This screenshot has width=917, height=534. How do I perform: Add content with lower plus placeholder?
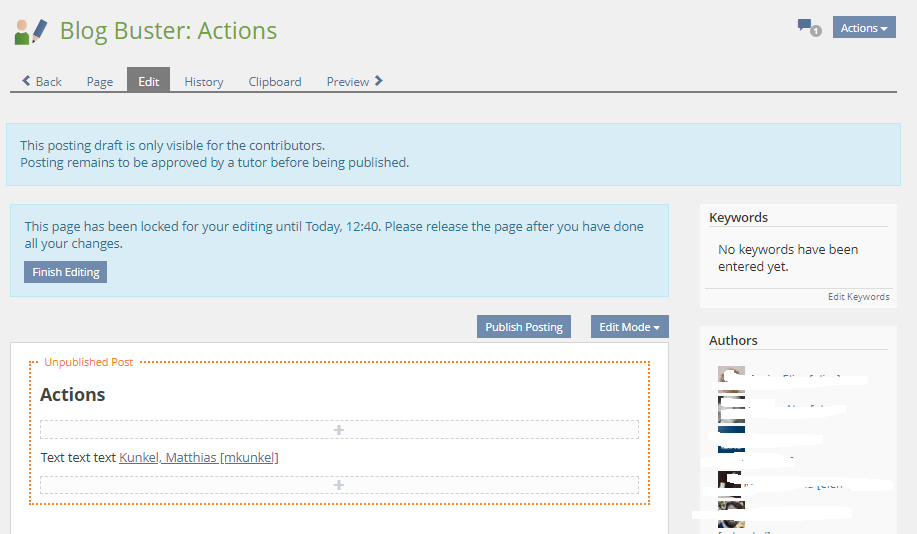point(339,485)
